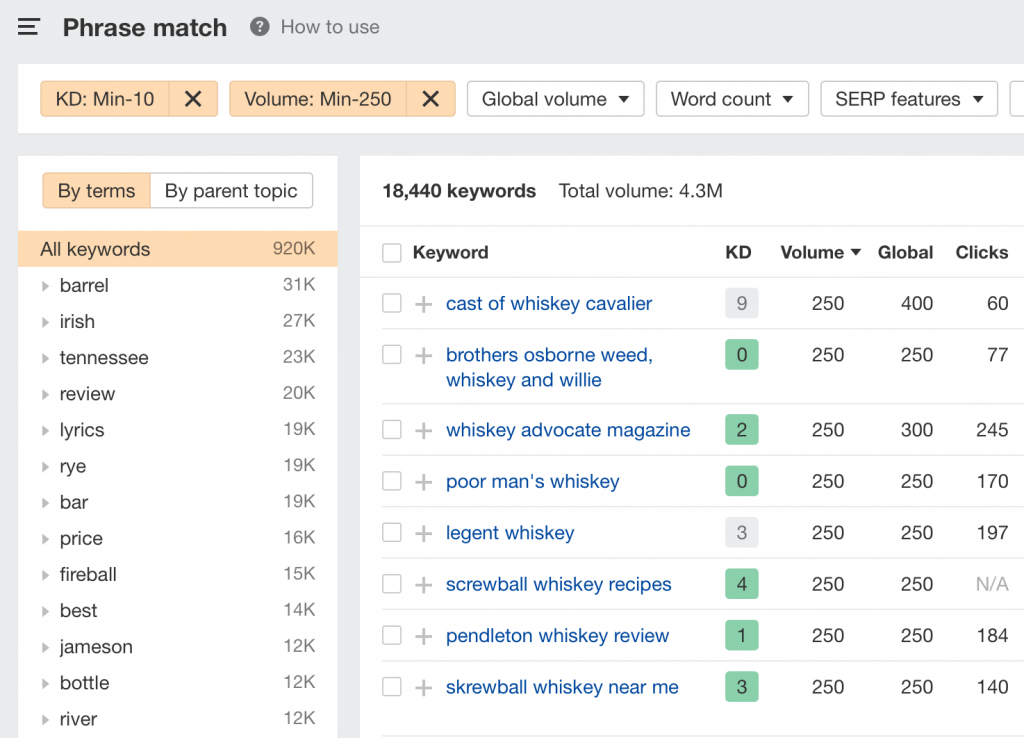Expand the 'price' term group
Viewport: 1024px width, 738px height.
tap(45, 539)
